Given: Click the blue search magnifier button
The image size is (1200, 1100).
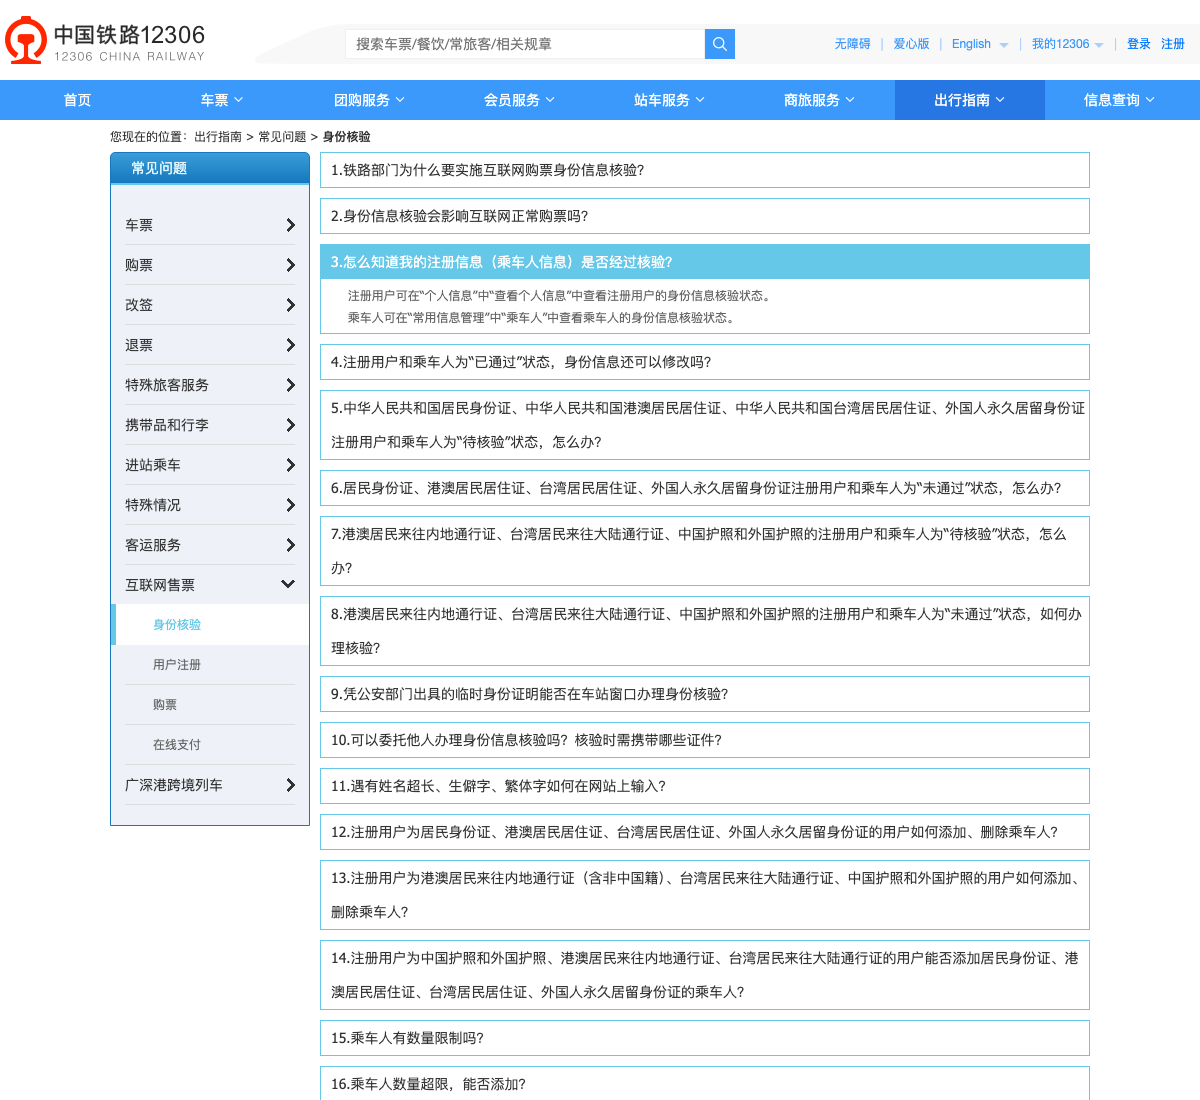Looking at the screenshot, I should [x=720, y=44].
